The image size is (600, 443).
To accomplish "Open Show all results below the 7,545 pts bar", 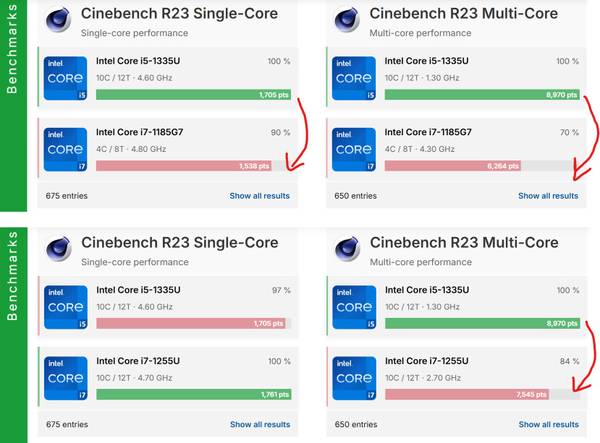I will (x=548, y=425).
